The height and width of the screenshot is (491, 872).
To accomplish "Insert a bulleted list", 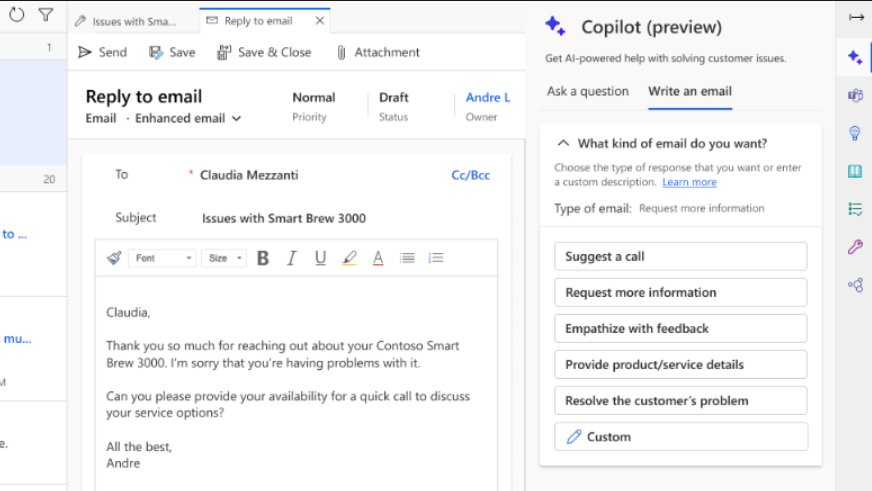I will point(407,258).
